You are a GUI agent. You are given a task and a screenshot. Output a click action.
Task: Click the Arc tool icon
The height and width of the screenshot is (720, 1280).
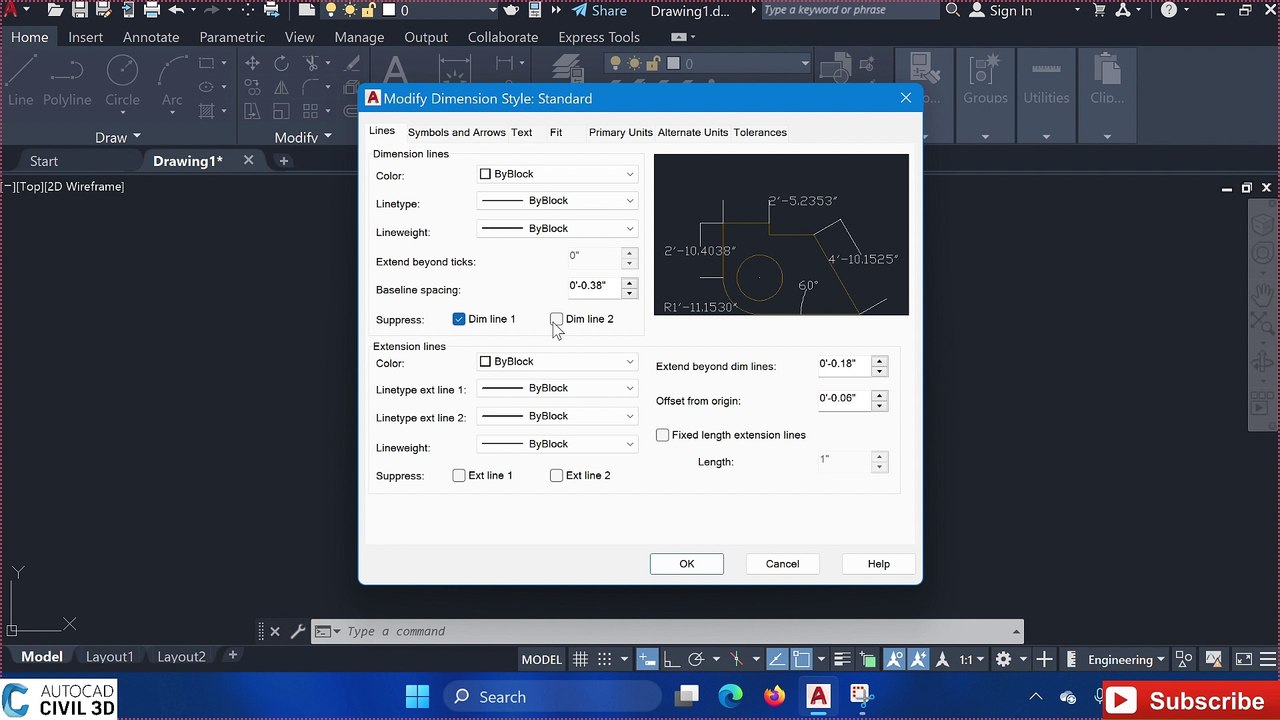(172, 80)
